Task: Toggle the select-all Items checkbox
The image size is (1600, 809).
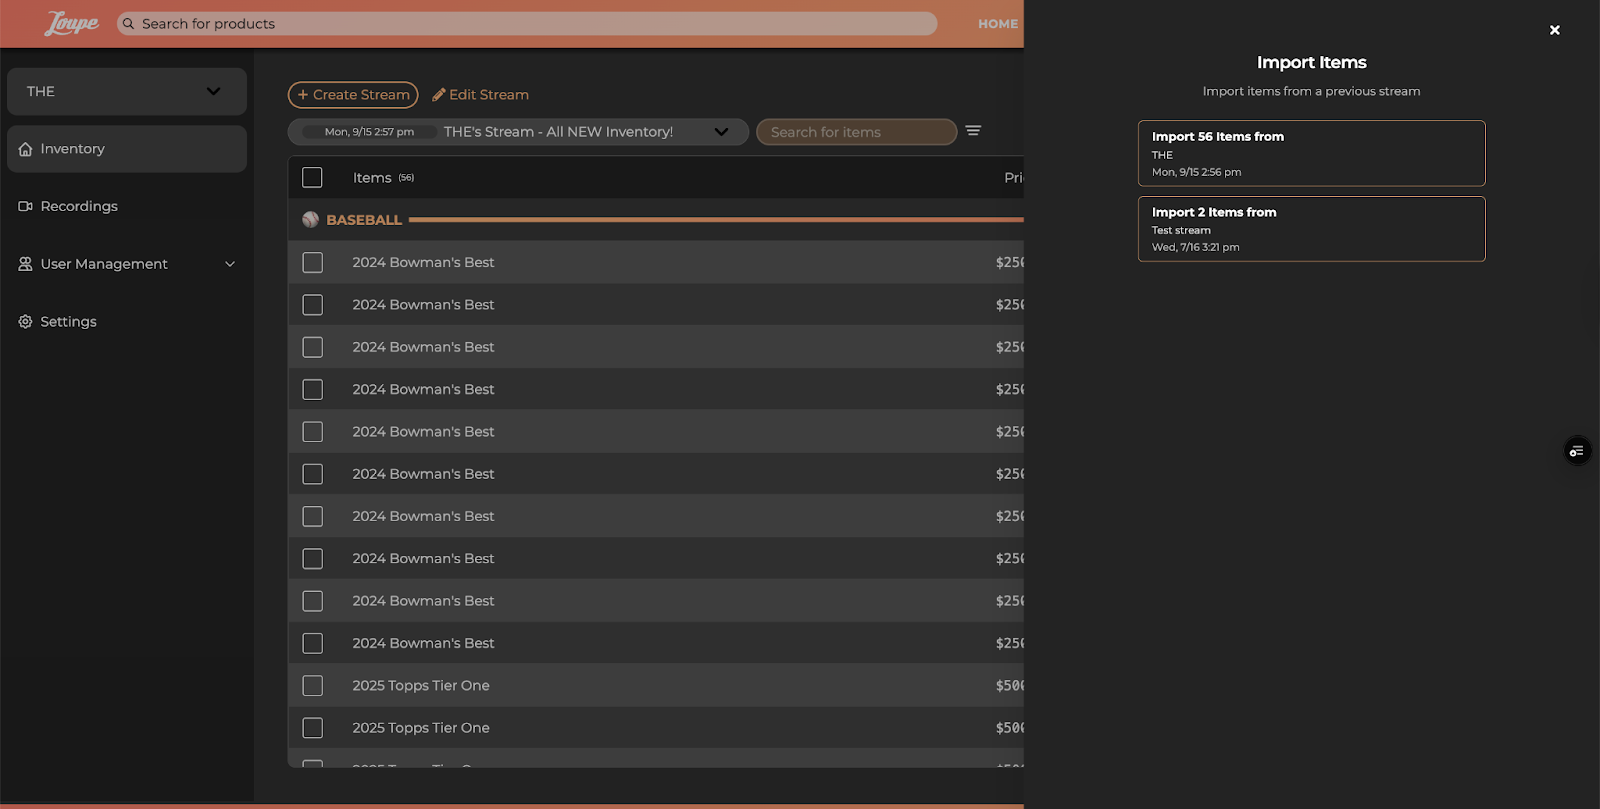Action: coord(312,177)
